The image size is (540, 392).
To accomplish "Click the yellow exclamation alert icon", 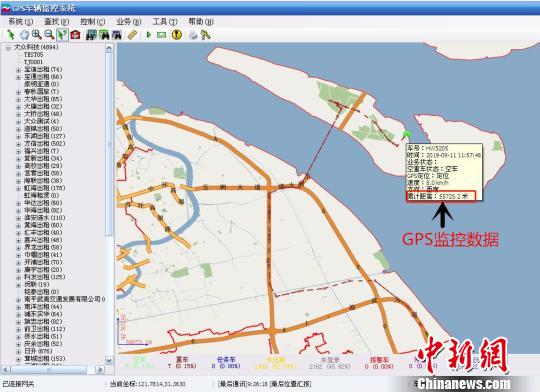I will [177, 35].
